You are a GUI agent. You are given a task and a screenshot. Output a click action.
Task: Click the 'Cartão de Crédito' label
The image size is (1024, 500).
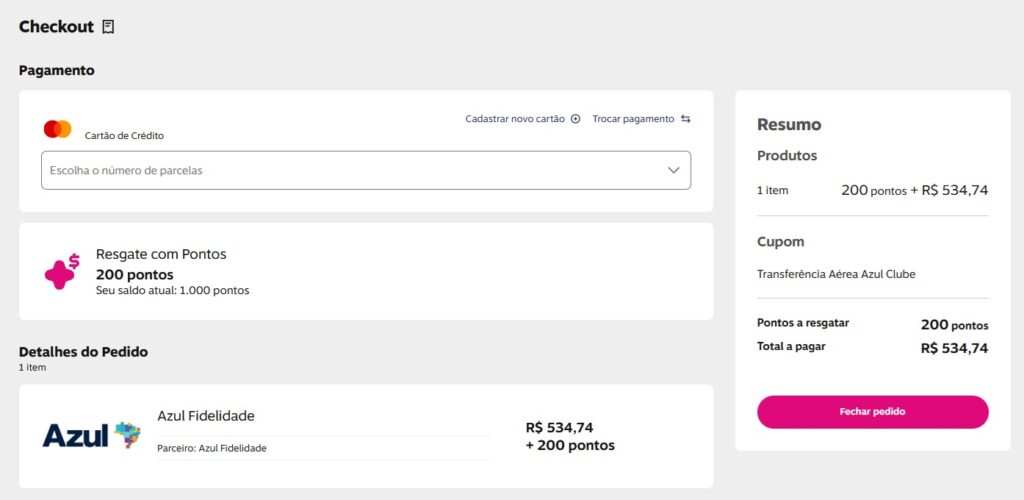click(x=124, y=135)
